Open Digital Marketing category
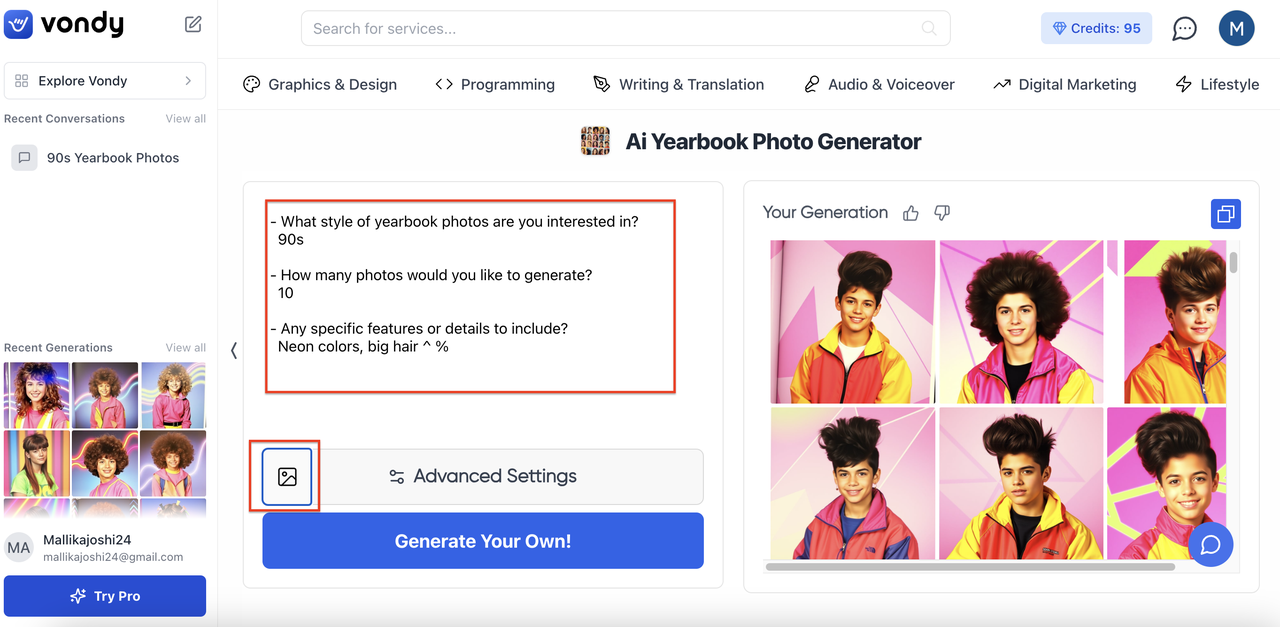1280x627 pixels. coord(1064,84)
